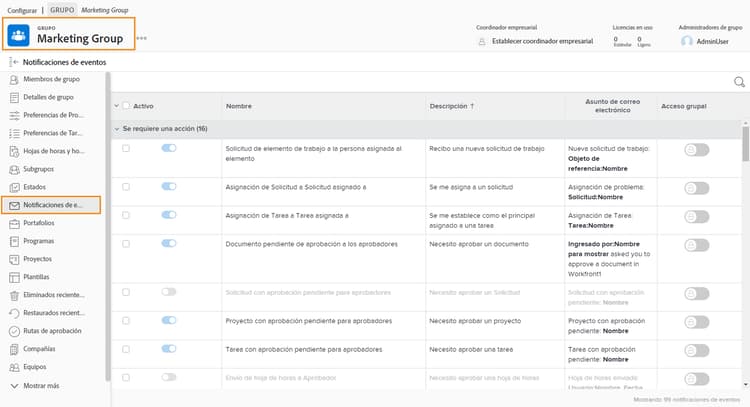
Task: Click Establecer coordinador empresarial
Action: (542, 42)
